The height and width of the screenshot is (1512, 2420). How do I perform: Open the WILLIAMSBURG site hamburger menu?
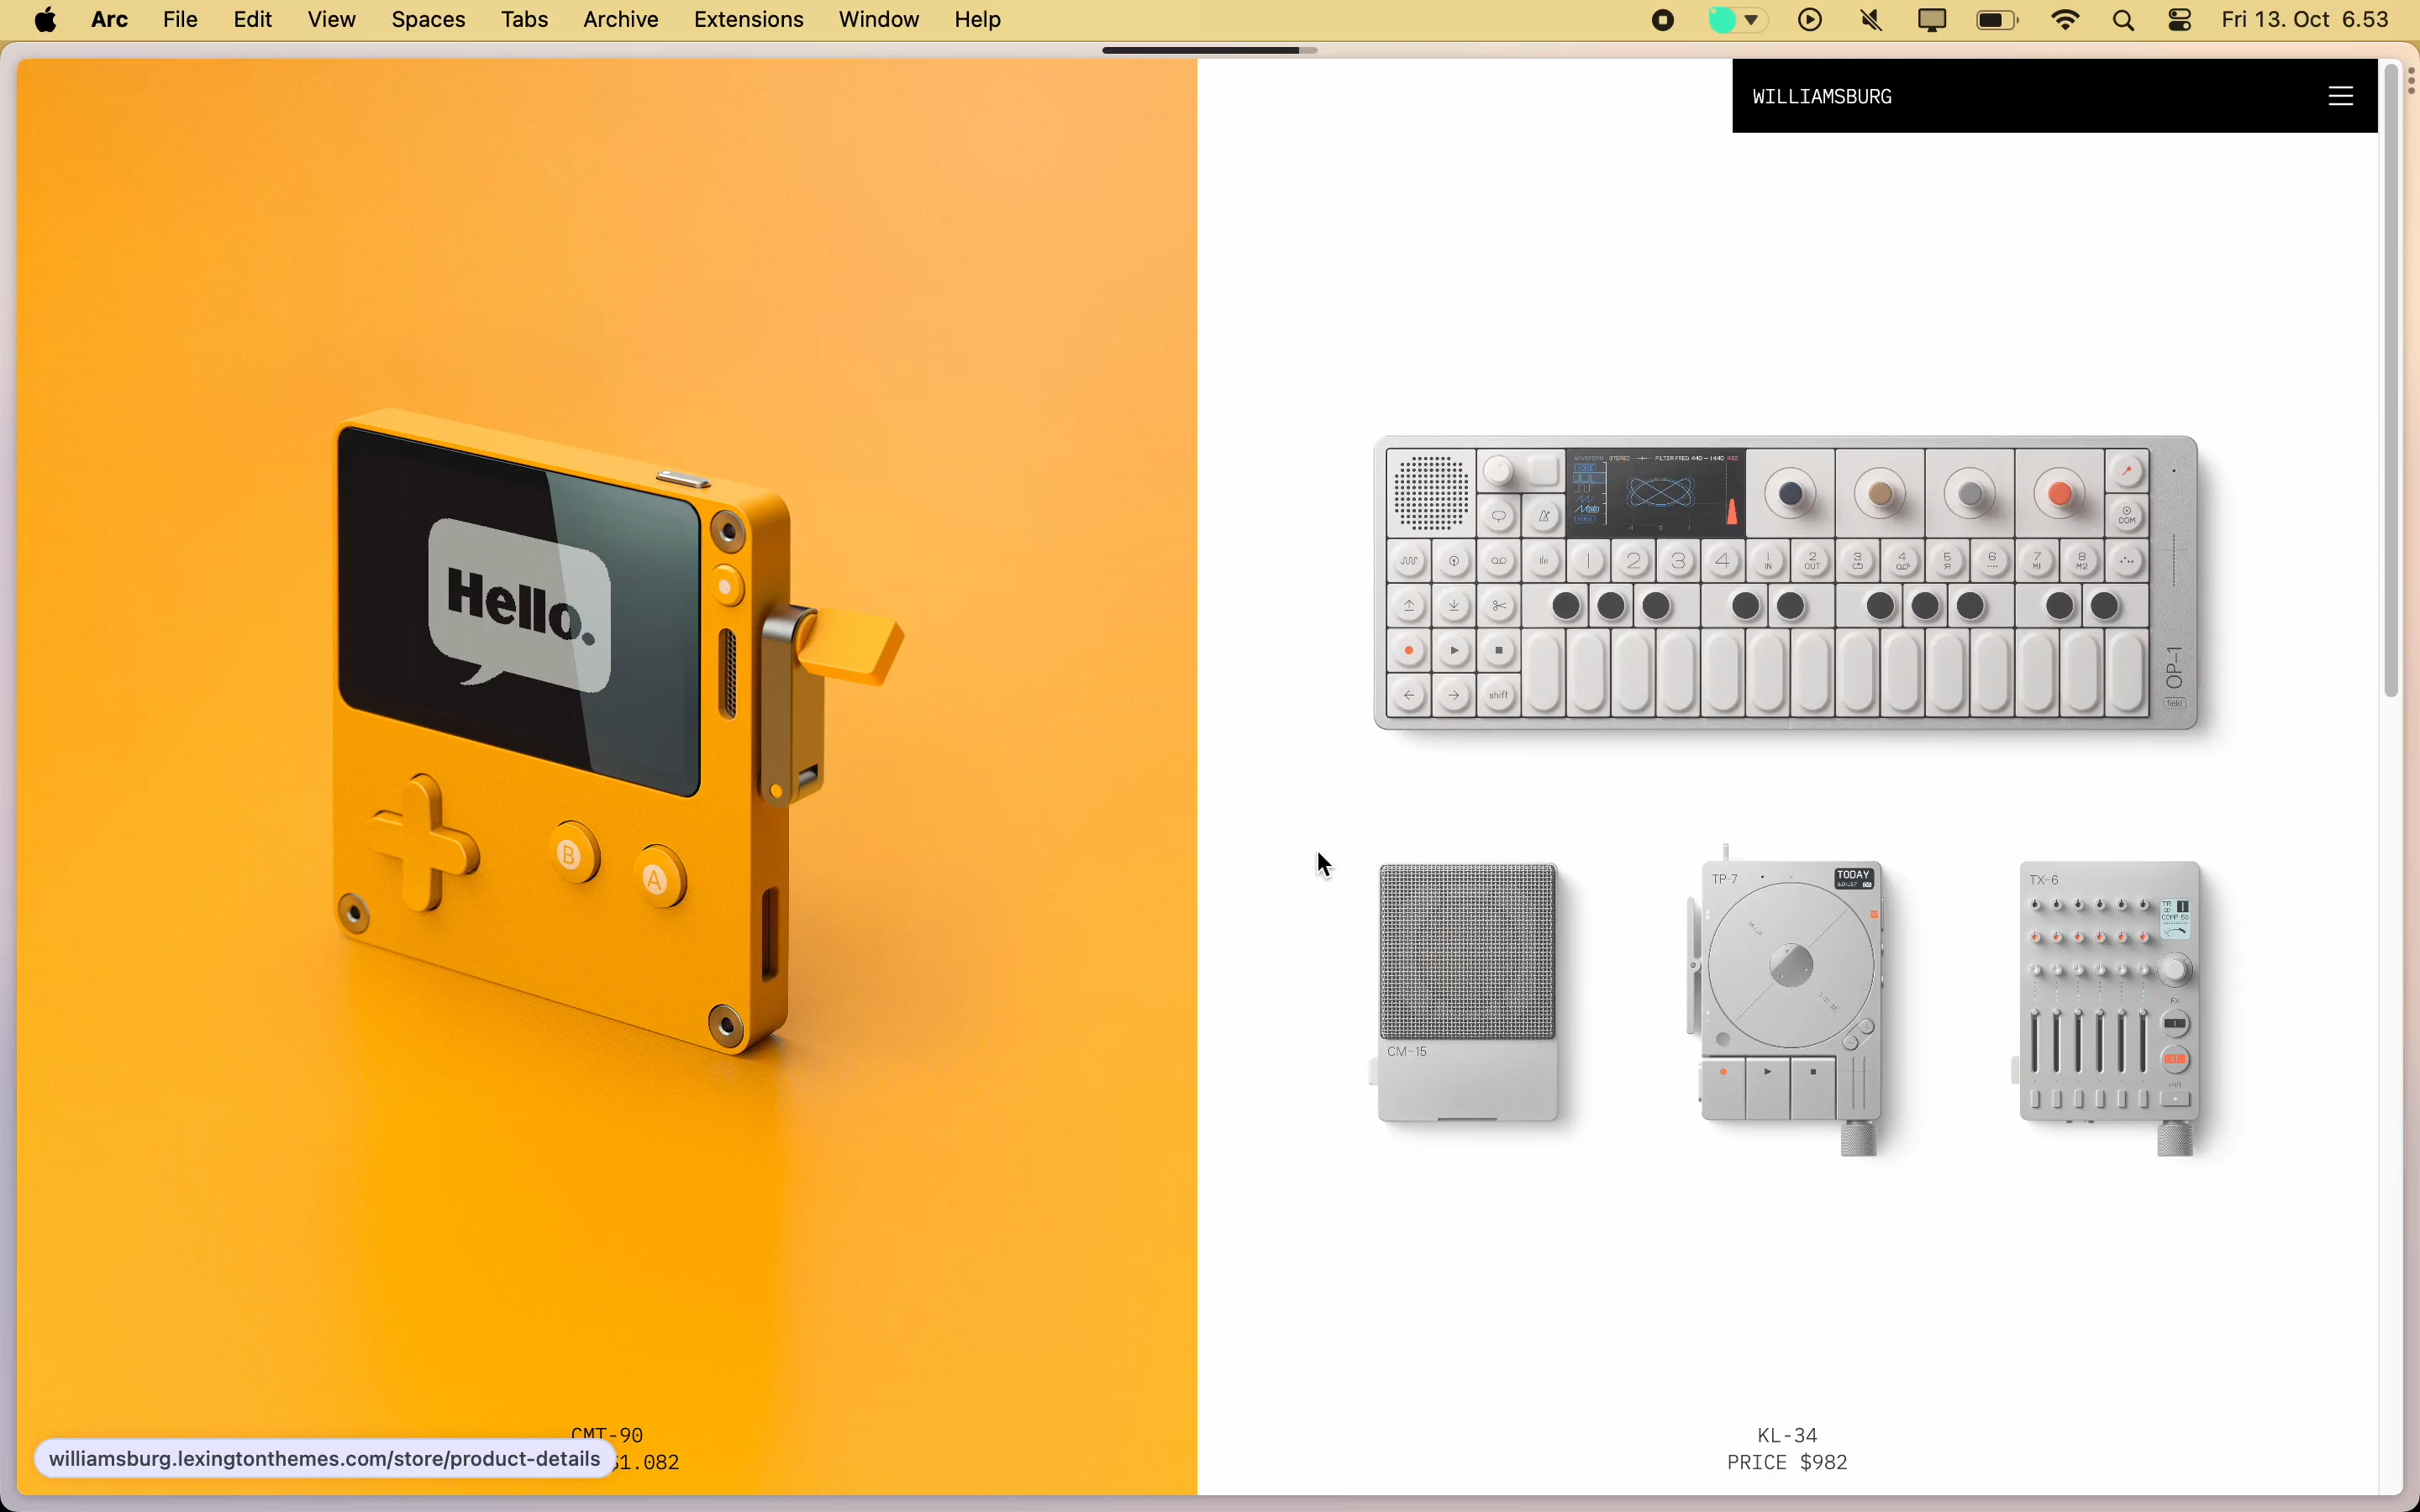2341,96
